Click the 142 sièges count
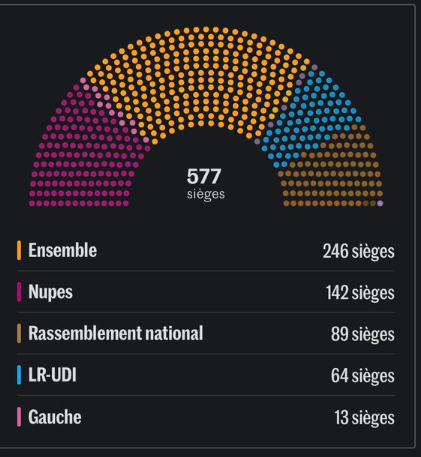Image resolution: width=421 pixels, height=457 pixels. tap(360, 293)
